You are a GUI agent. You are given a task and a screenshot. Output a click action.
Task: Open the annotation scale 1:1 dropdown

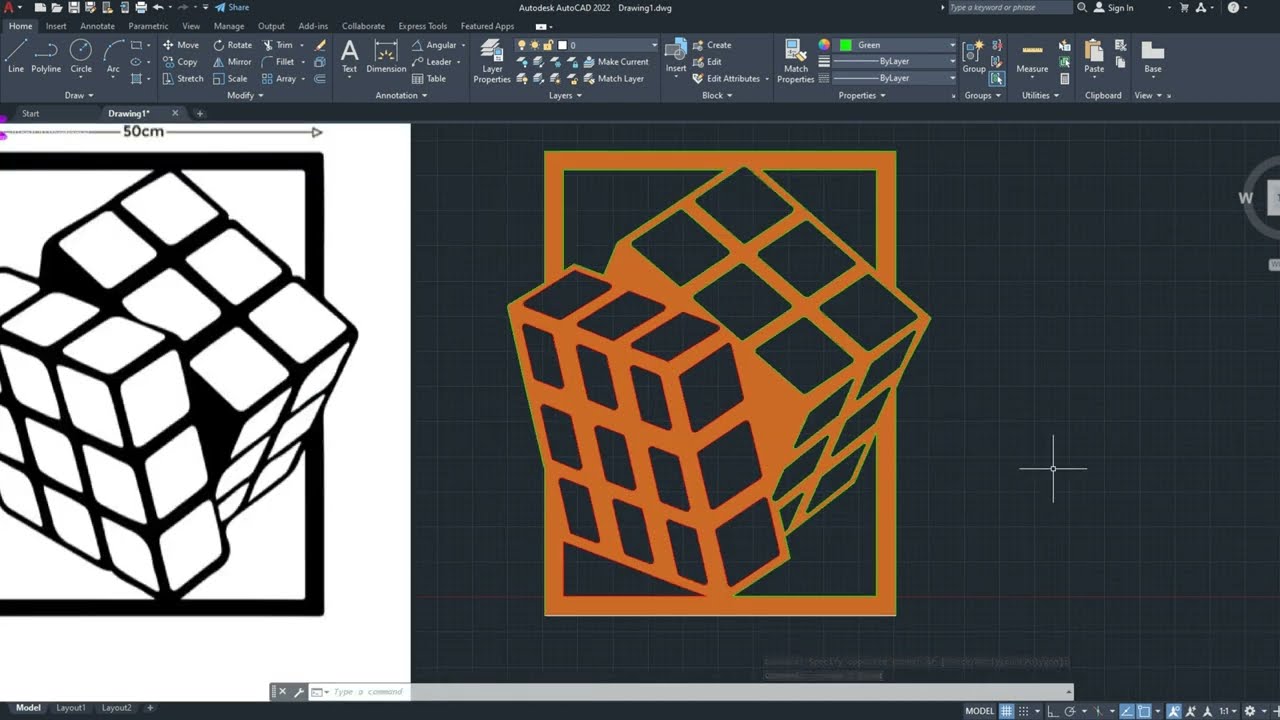[x=1229, y=711]
